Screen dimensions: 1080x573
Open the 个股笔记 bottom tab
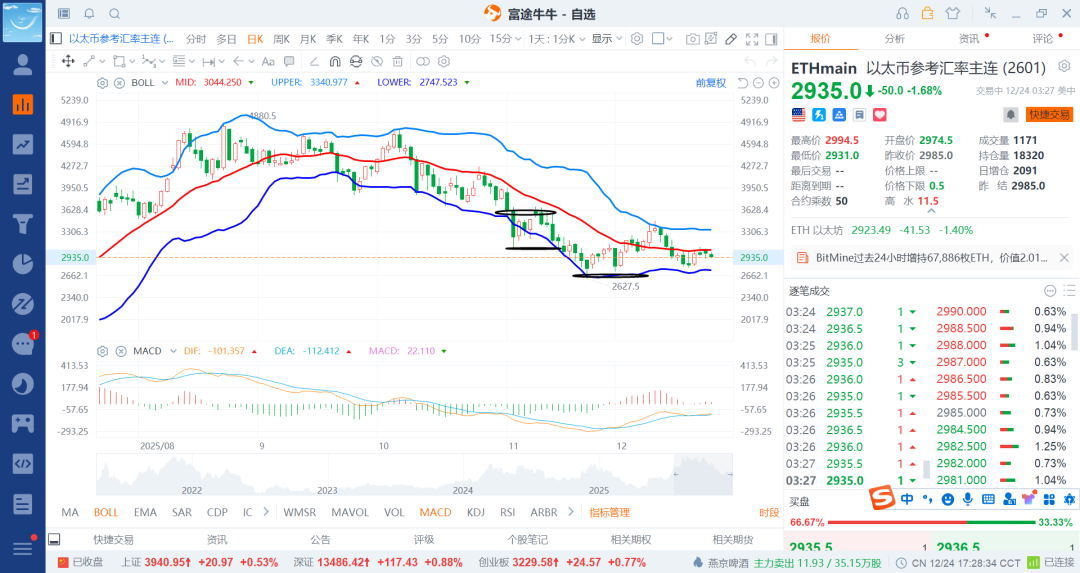[x=528, y=540]
